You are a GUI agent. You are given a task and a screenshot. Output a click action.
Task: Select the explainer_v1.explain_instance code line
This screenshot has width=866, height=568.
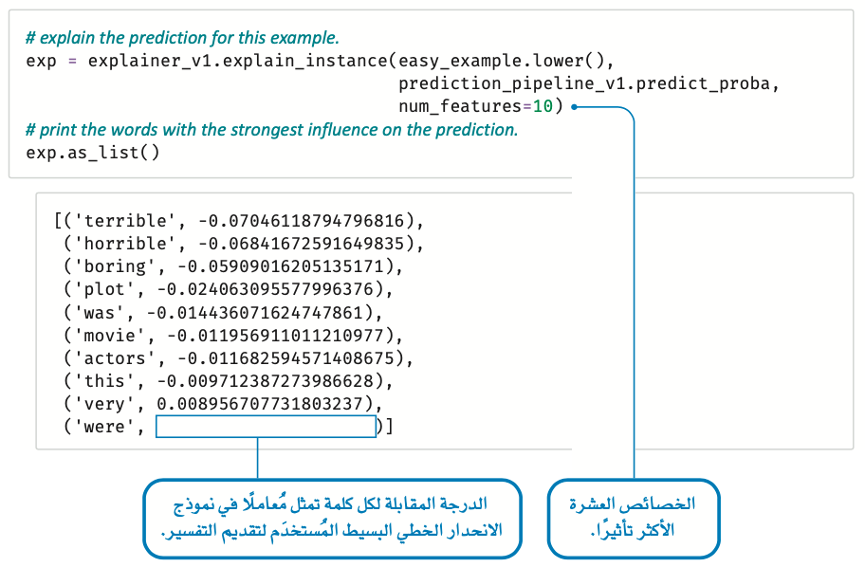coord(320,61)
